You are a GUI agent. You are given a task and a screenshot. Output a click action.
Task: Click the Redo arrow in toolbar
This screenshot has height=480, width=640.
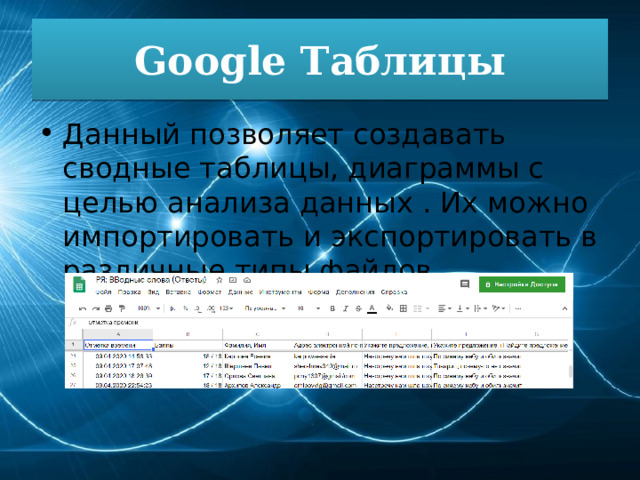[96, 309]
